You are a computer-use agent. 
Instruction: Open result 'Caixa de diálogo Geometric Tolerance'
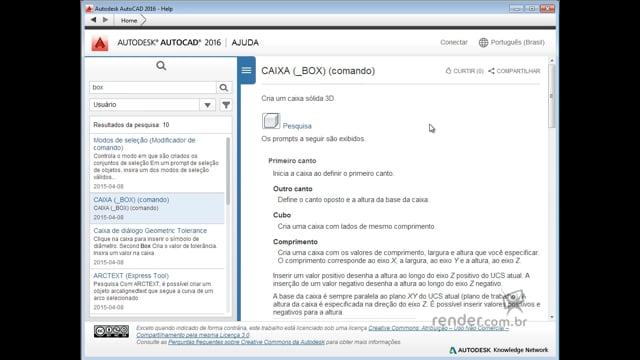click(150, 231)
